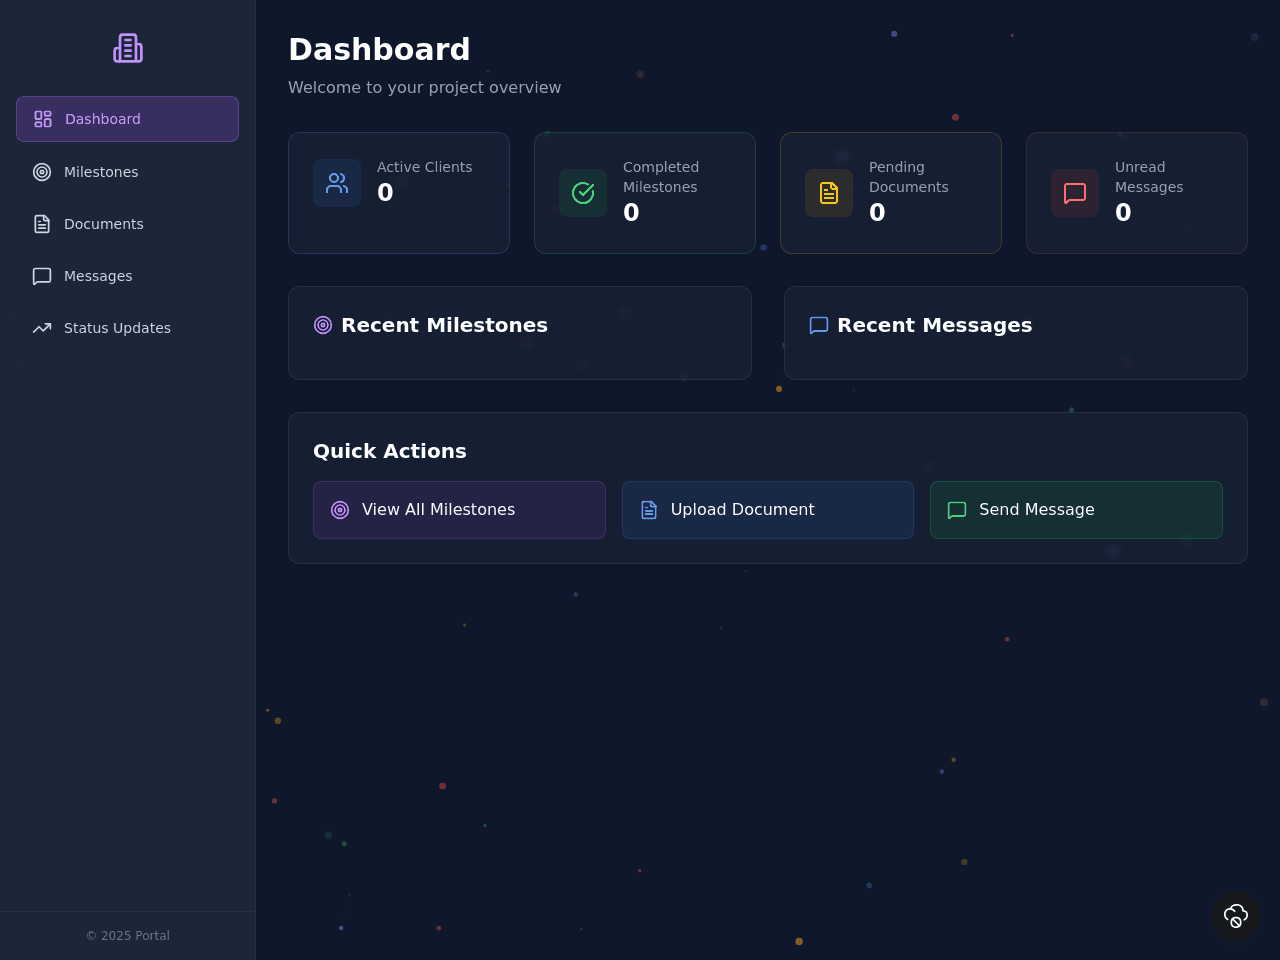Image resolution: width=1280 pixels, height=960 pixels.
Task: Click the Quick Actions heading
Action: click(x=390, y=451)
